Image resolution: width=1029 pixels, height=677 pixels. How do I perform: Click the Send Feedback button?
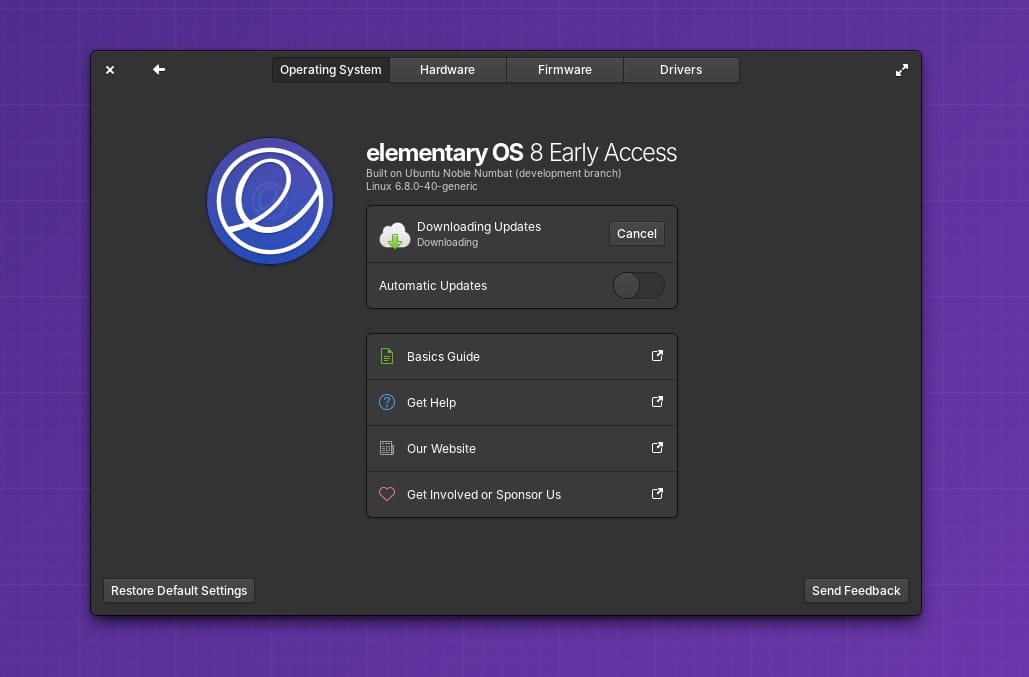point(856,590)
